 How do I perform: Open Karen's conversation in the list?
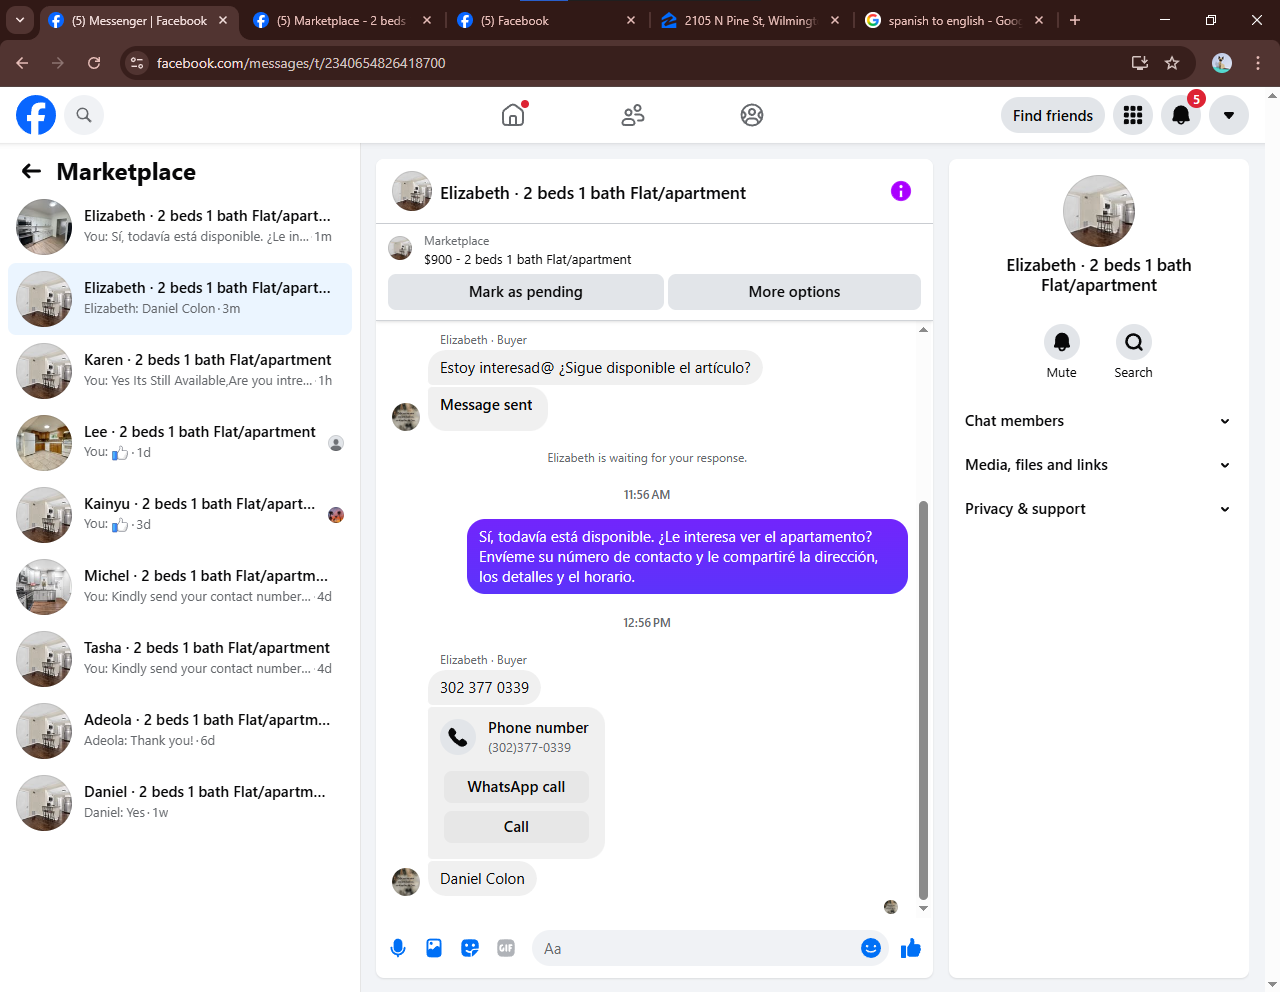(180, 370)
